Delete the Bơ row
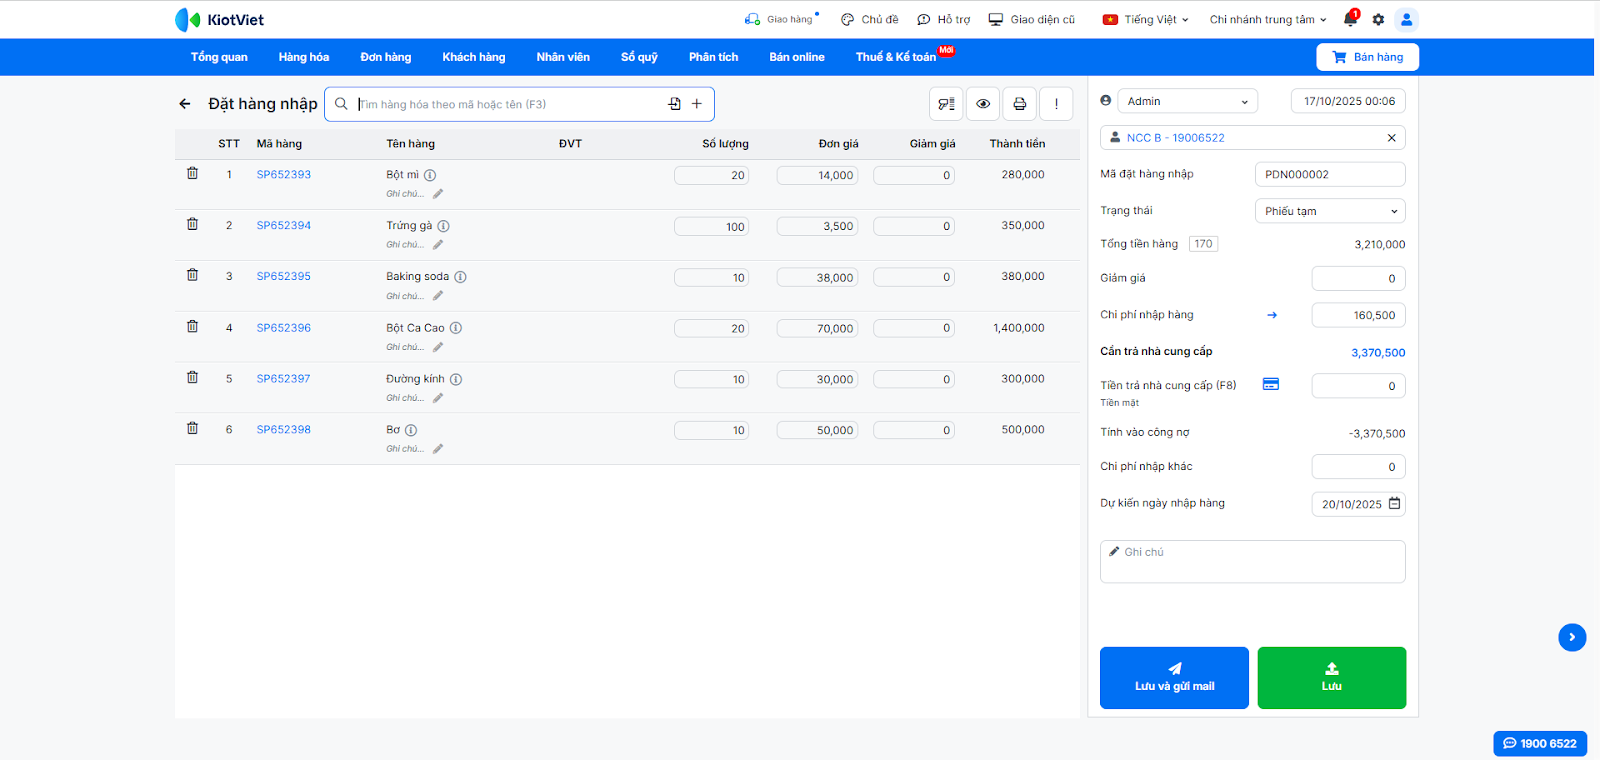 coord(192,428)
